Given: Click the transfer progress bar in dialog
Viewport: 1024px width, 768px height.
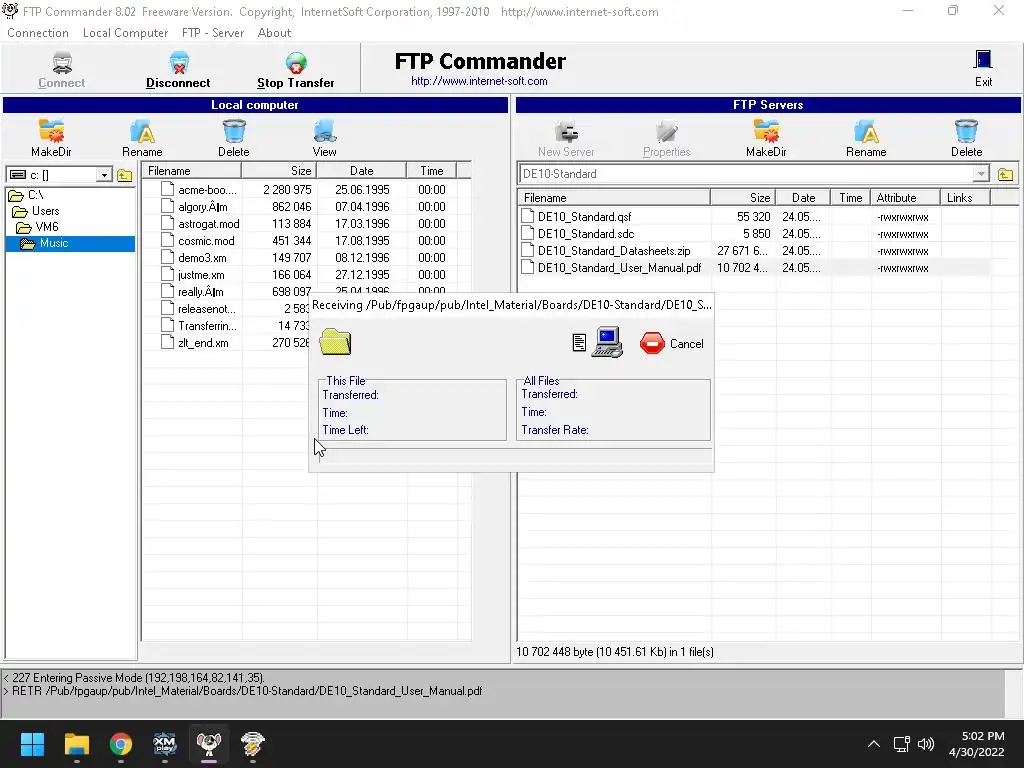Looking at the screenshot, I should tap(515, 455).
